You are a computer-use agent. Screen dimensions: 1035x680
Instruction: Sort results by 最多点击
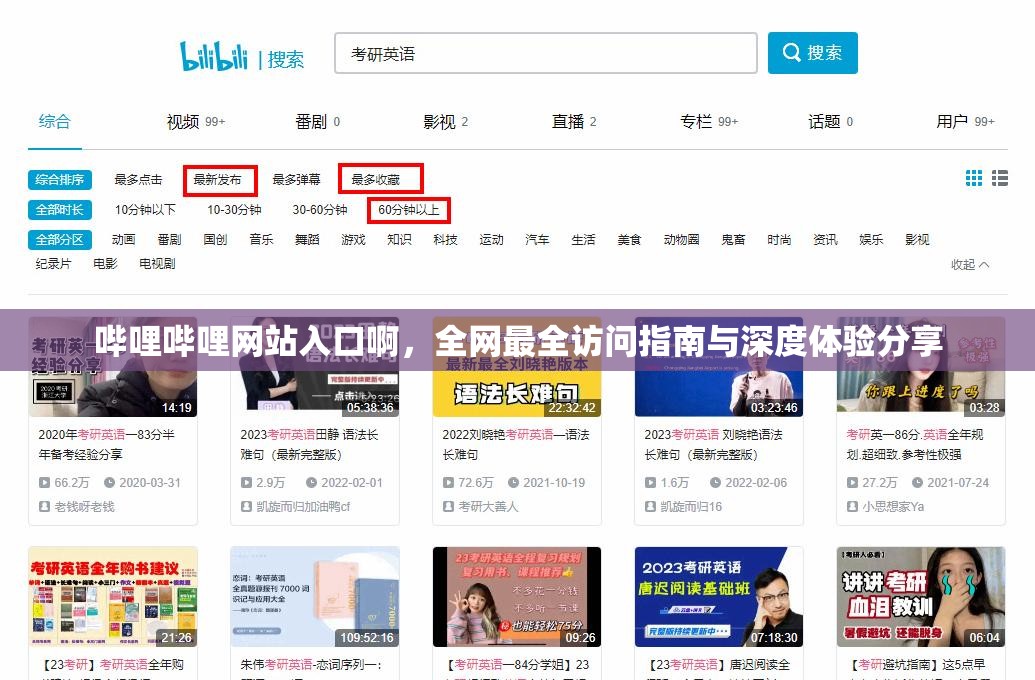pos(138,180)
